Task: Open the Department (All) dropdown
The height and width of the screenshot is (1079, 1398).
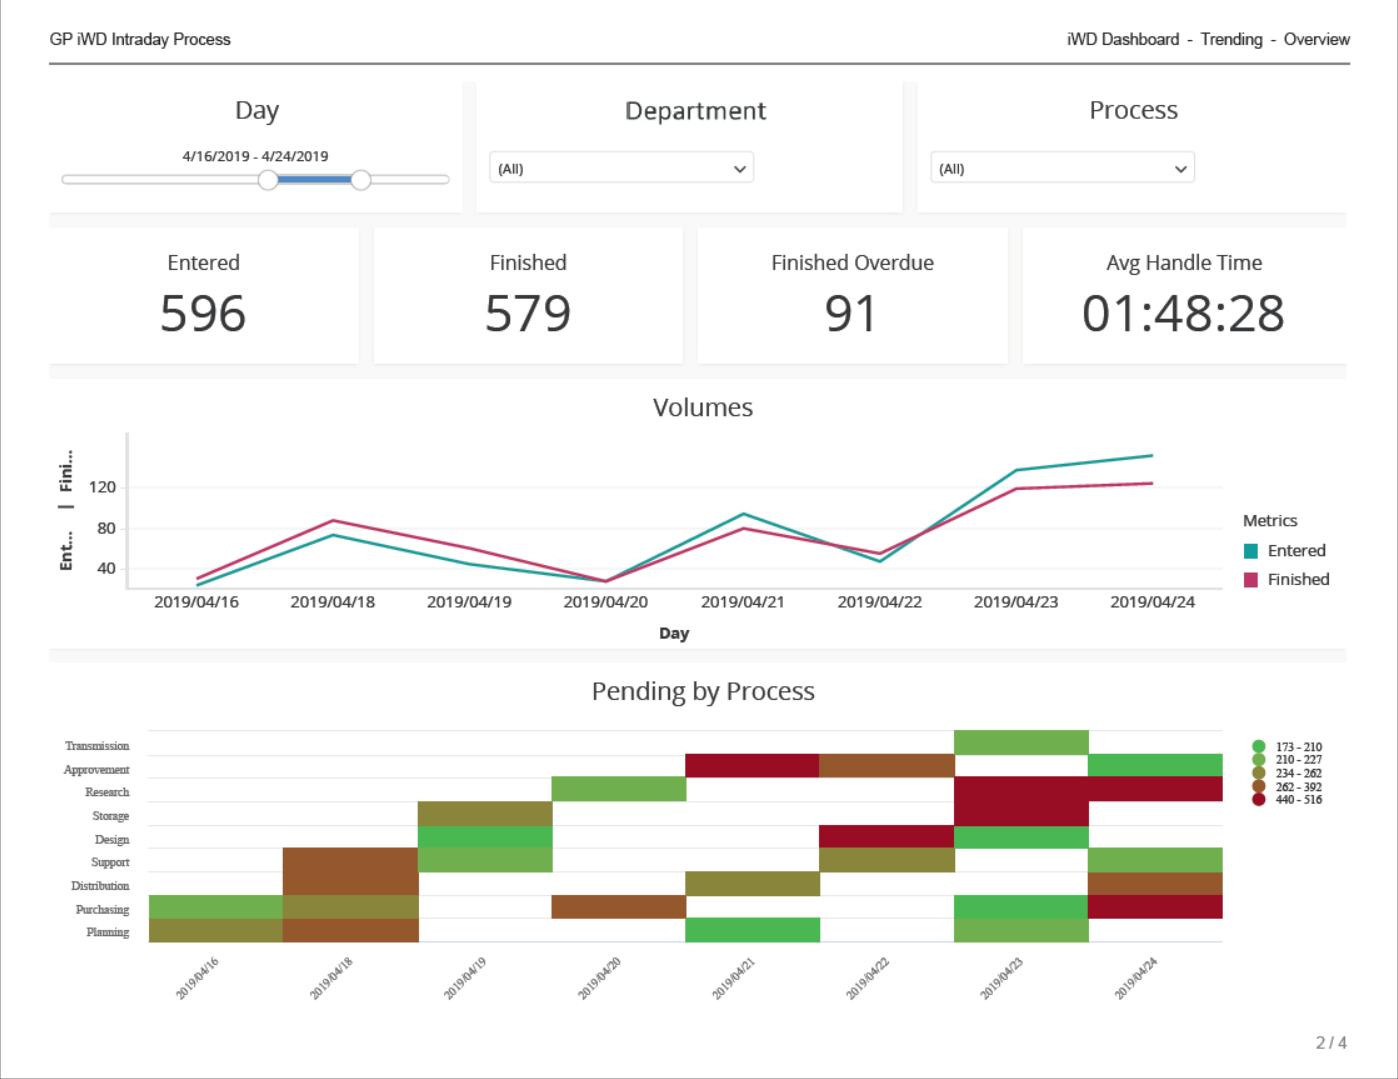Action: 620,168
